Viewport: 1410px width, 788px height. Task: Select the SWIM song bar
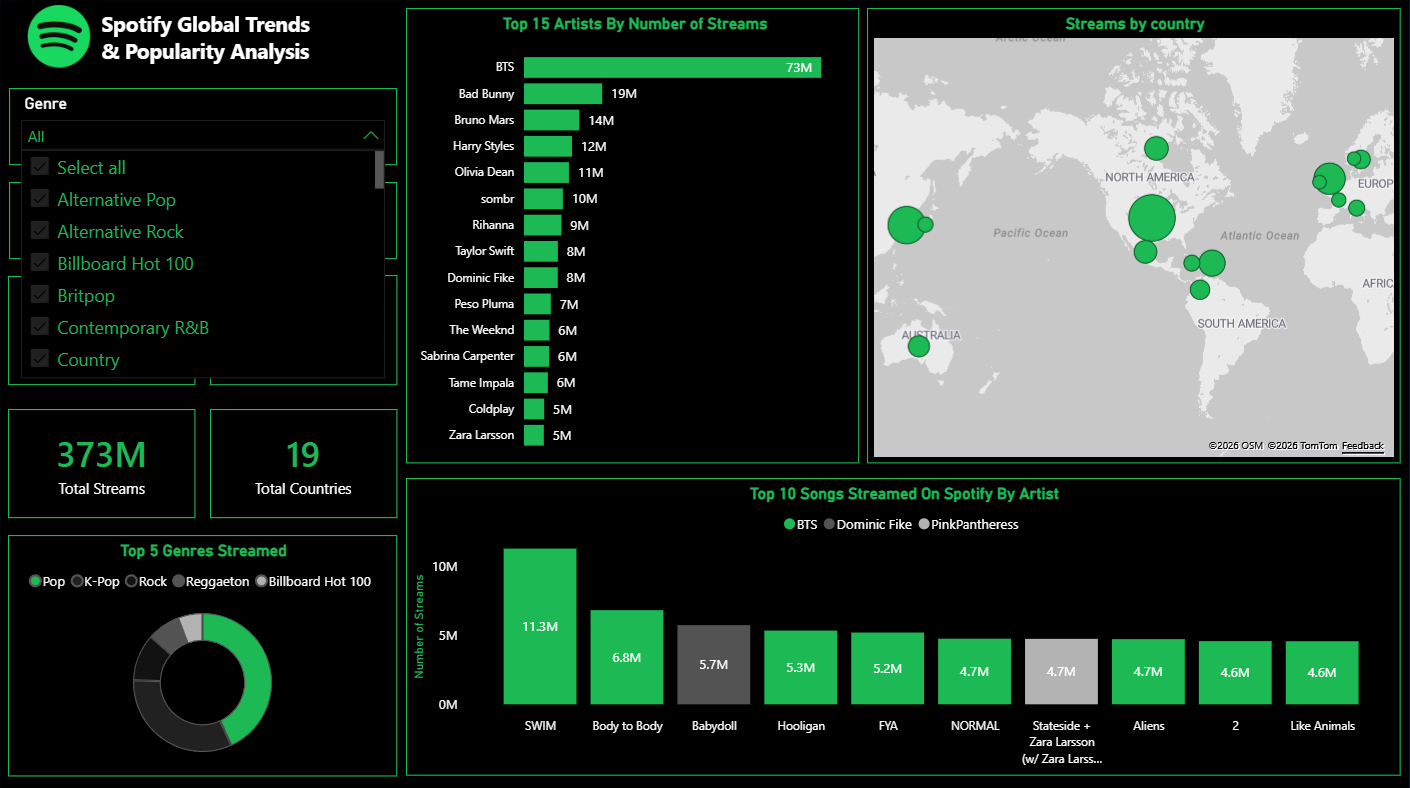point(540,626)
